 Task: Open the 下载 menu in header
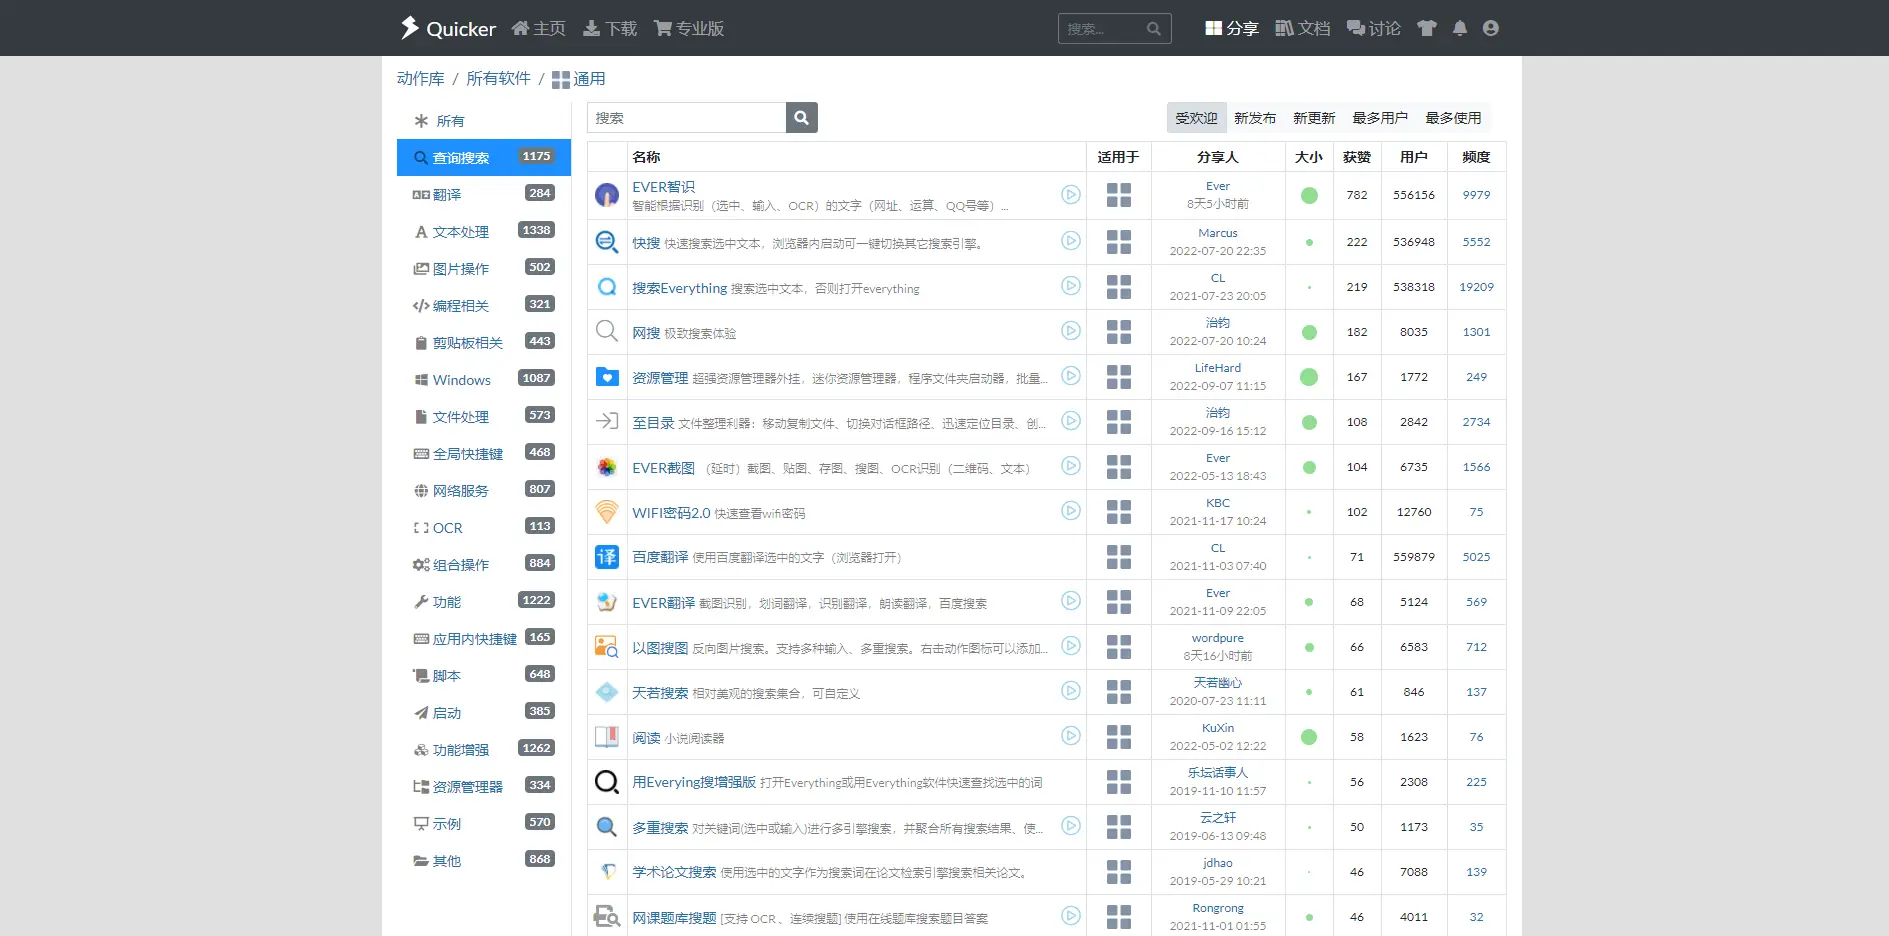(x=610, y=28)
